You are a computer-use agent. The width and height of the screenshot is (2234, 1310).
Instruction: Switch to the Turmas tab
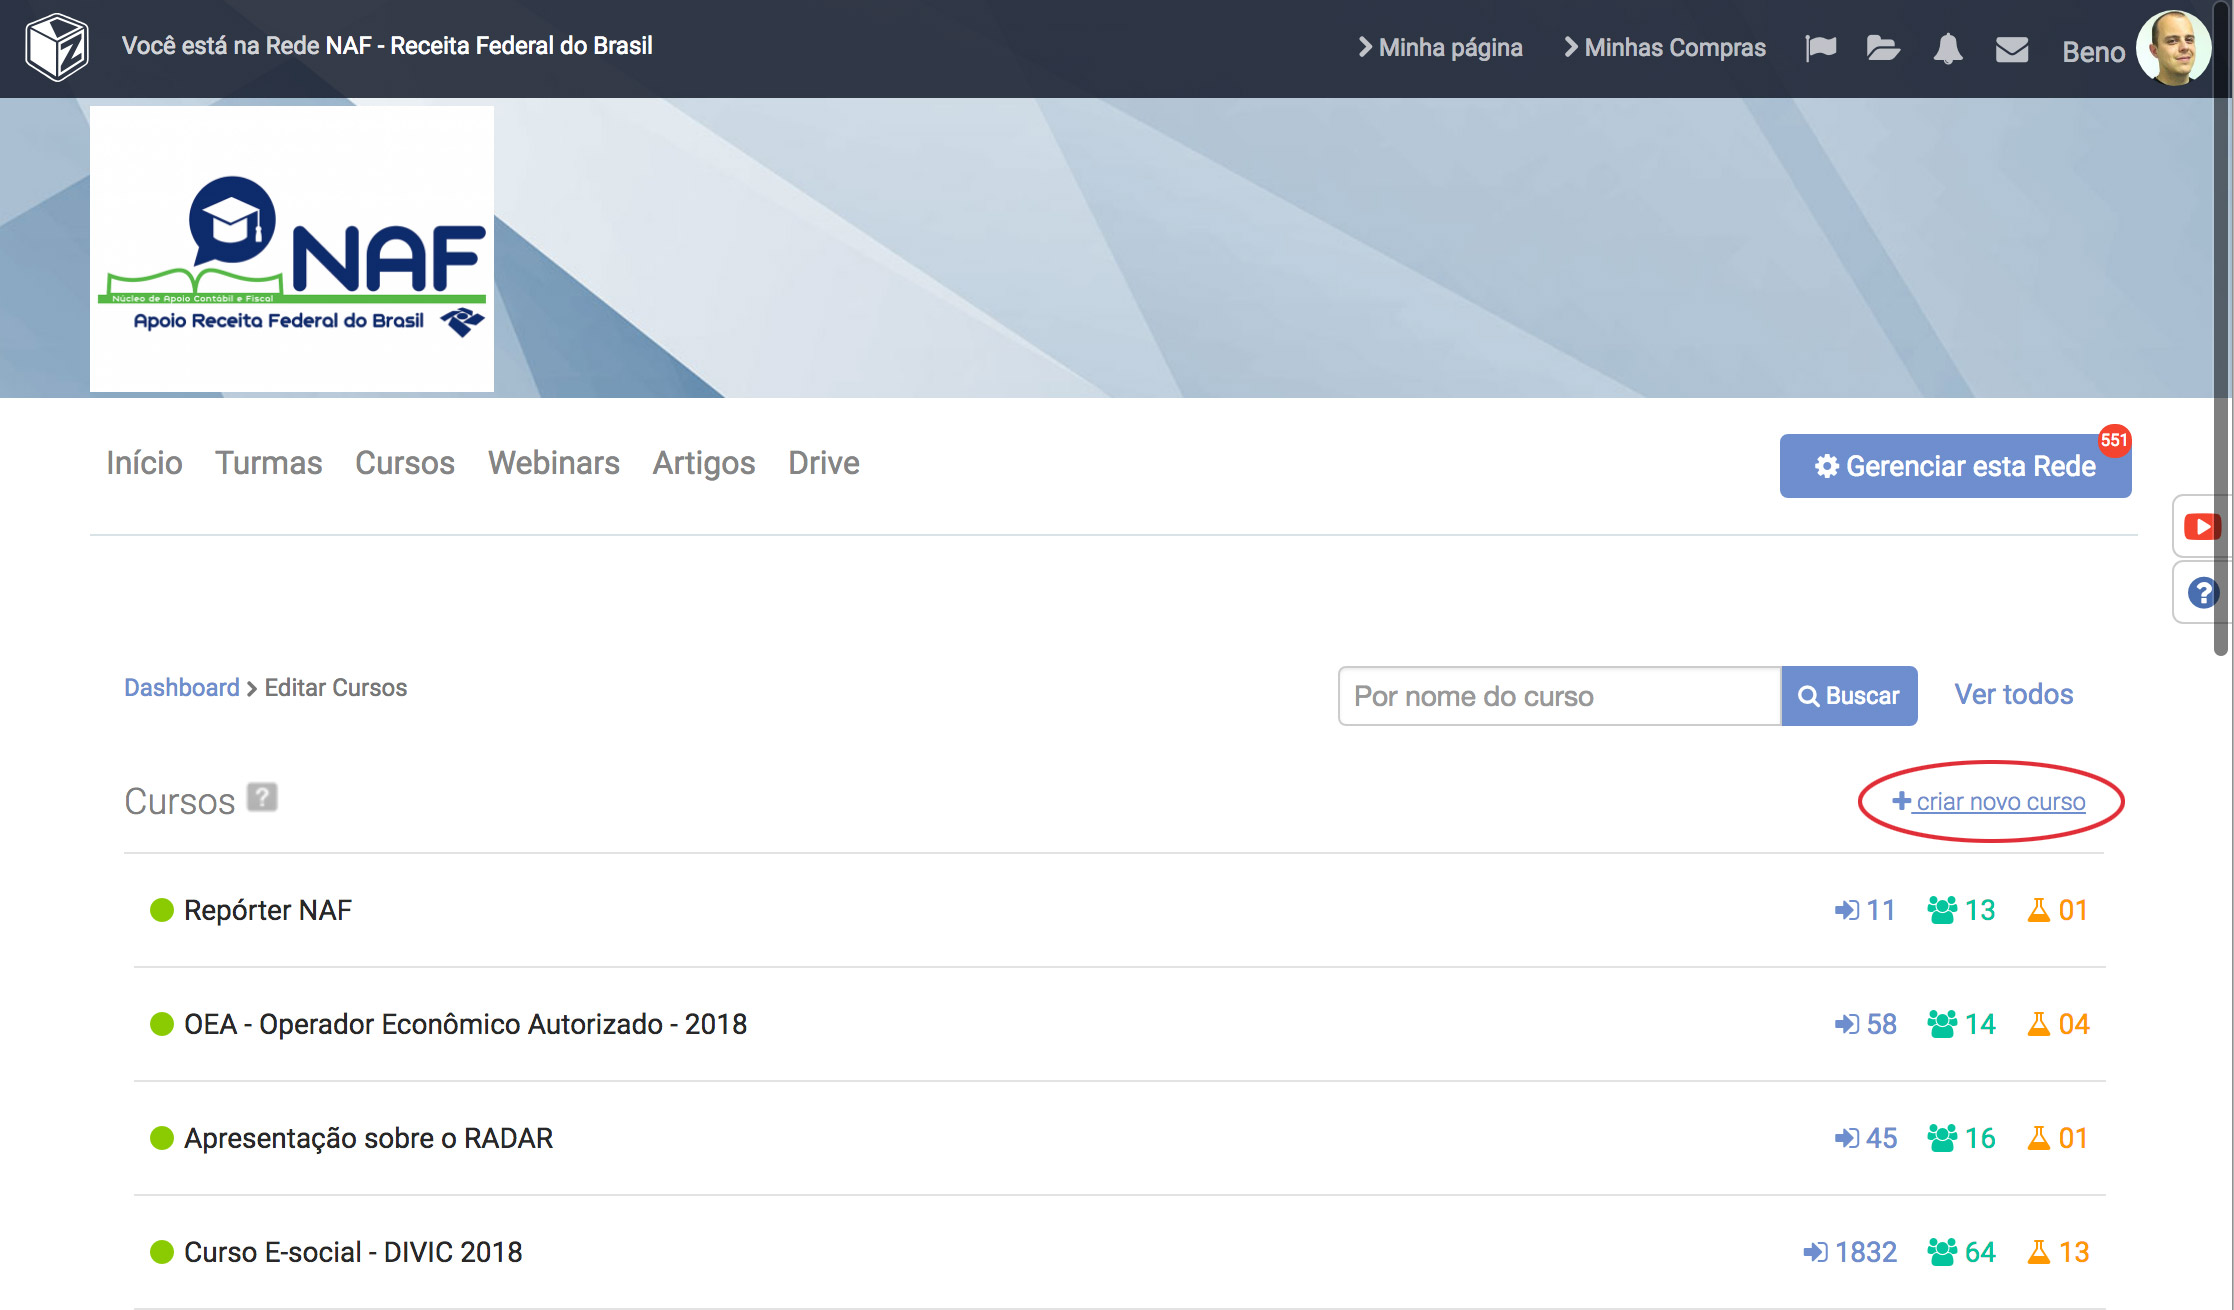click(x=268, y=463)
